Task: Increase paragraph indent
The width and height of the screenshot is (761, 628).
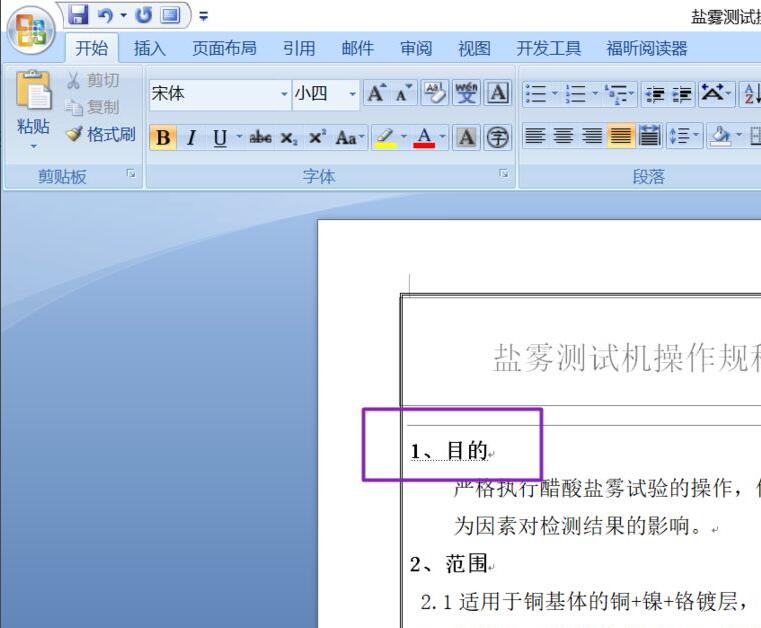Action: tap(682, 94)
